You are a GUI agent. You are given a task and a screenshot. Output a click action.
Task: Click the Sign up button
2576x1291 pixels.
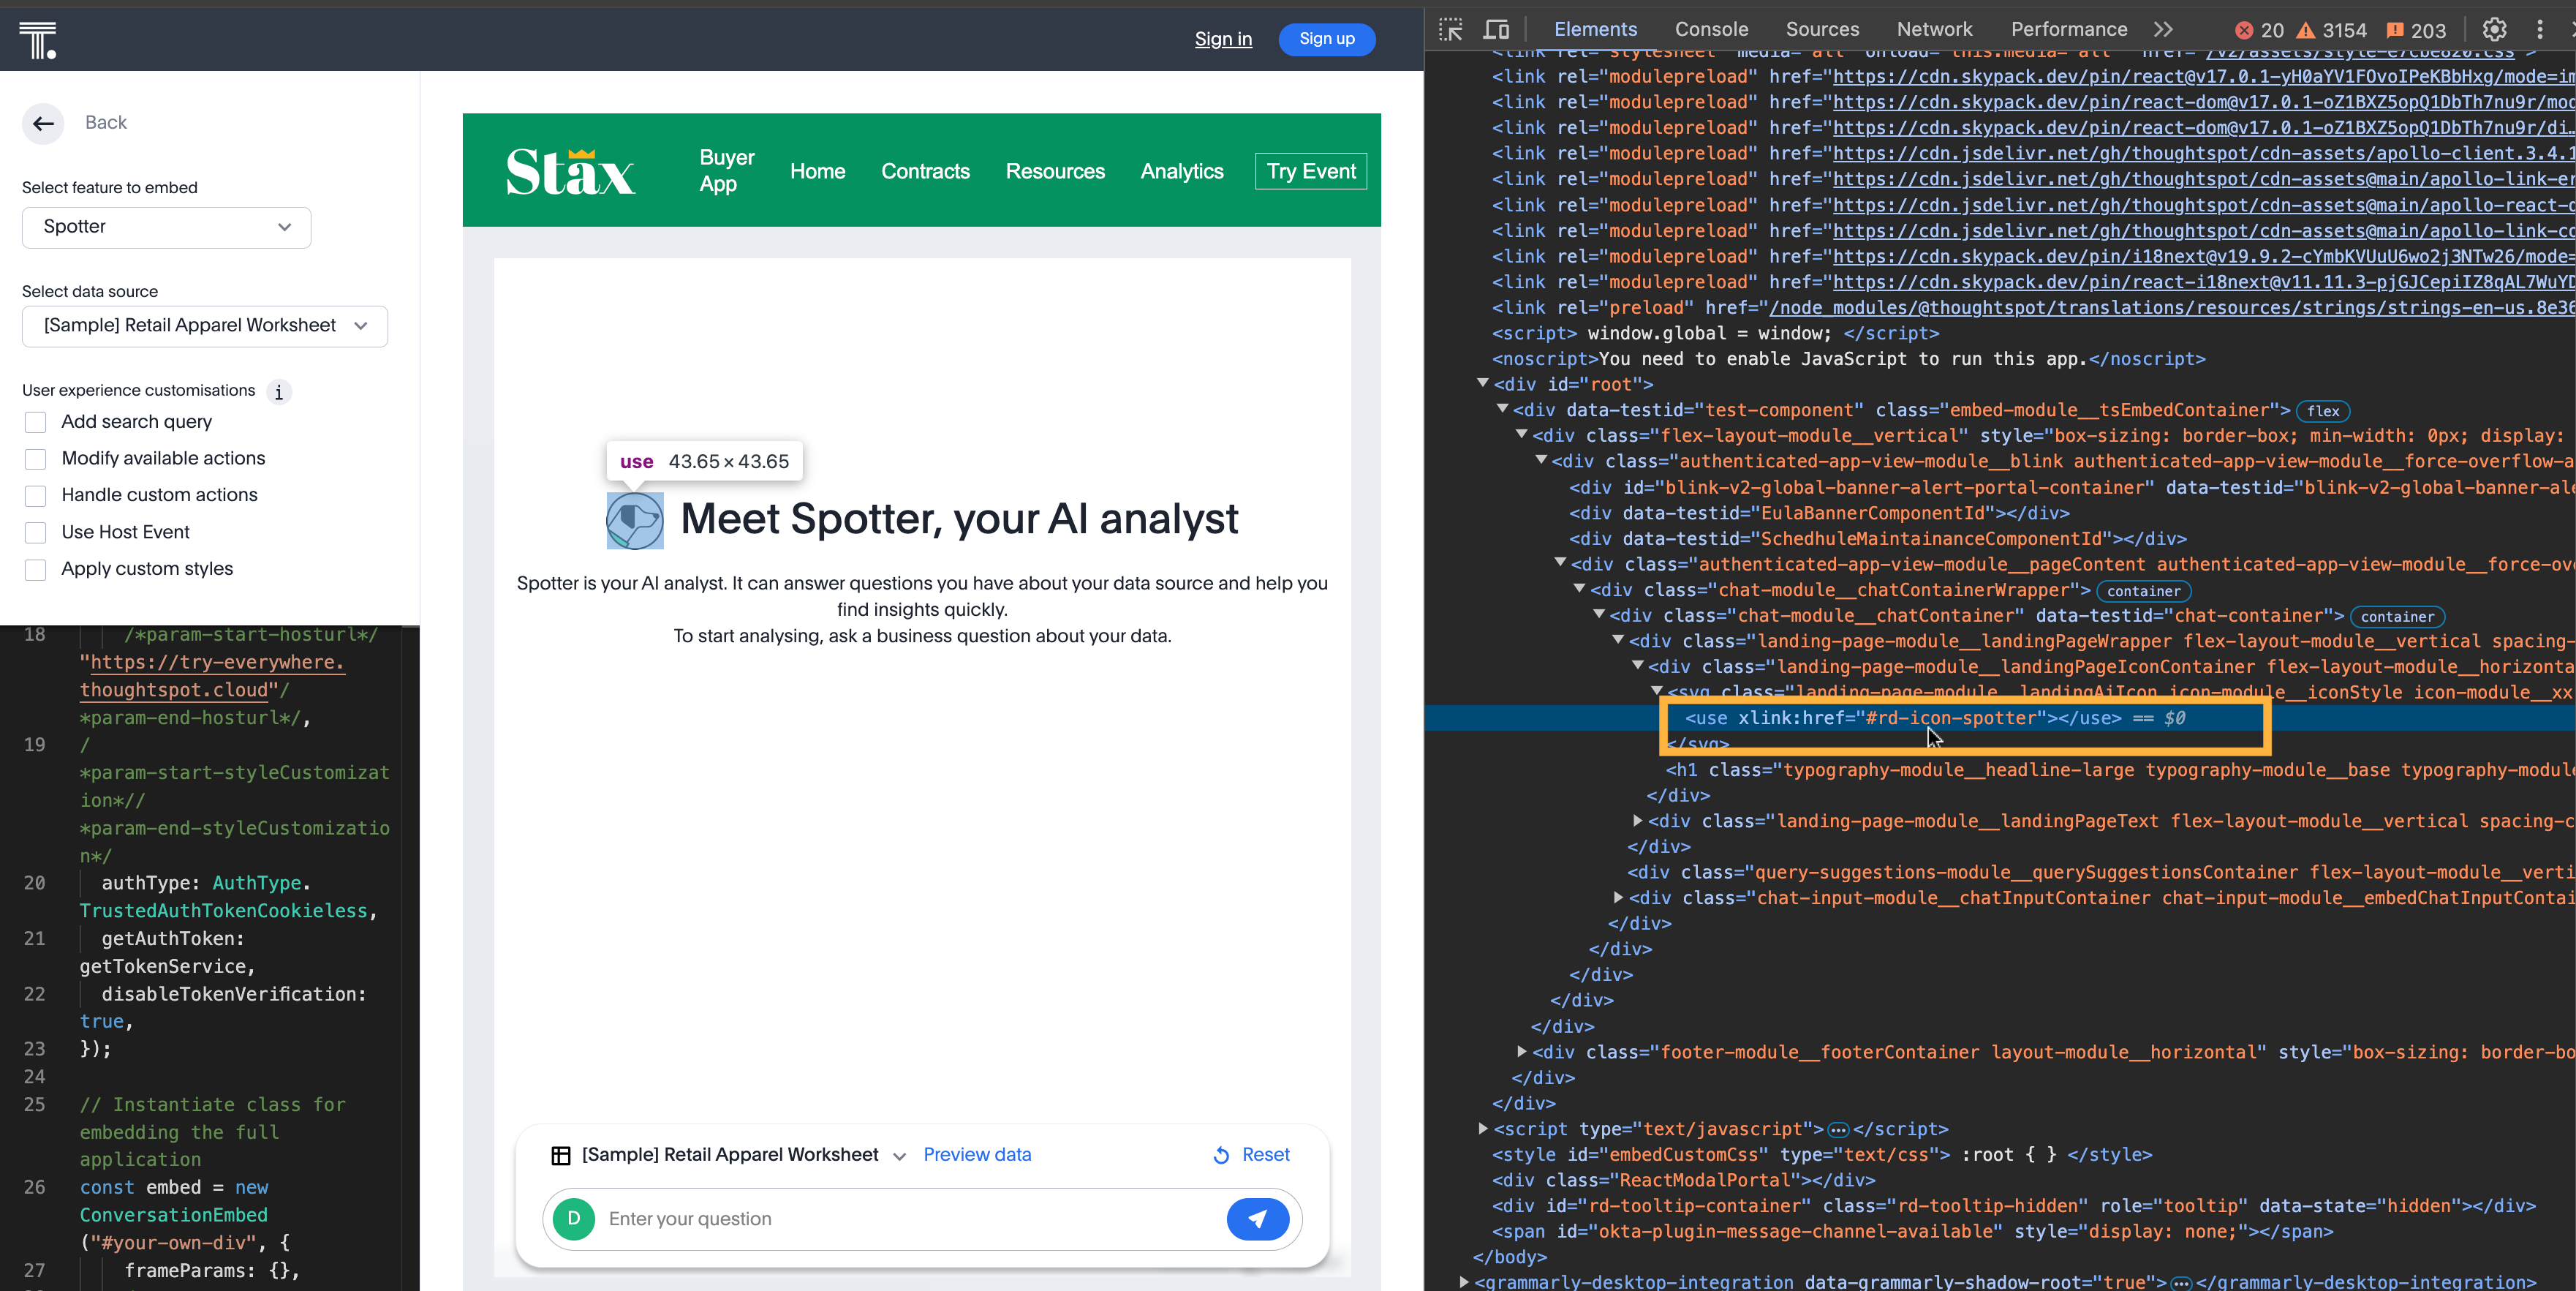pyautogui.click(x=1326, y=39)
